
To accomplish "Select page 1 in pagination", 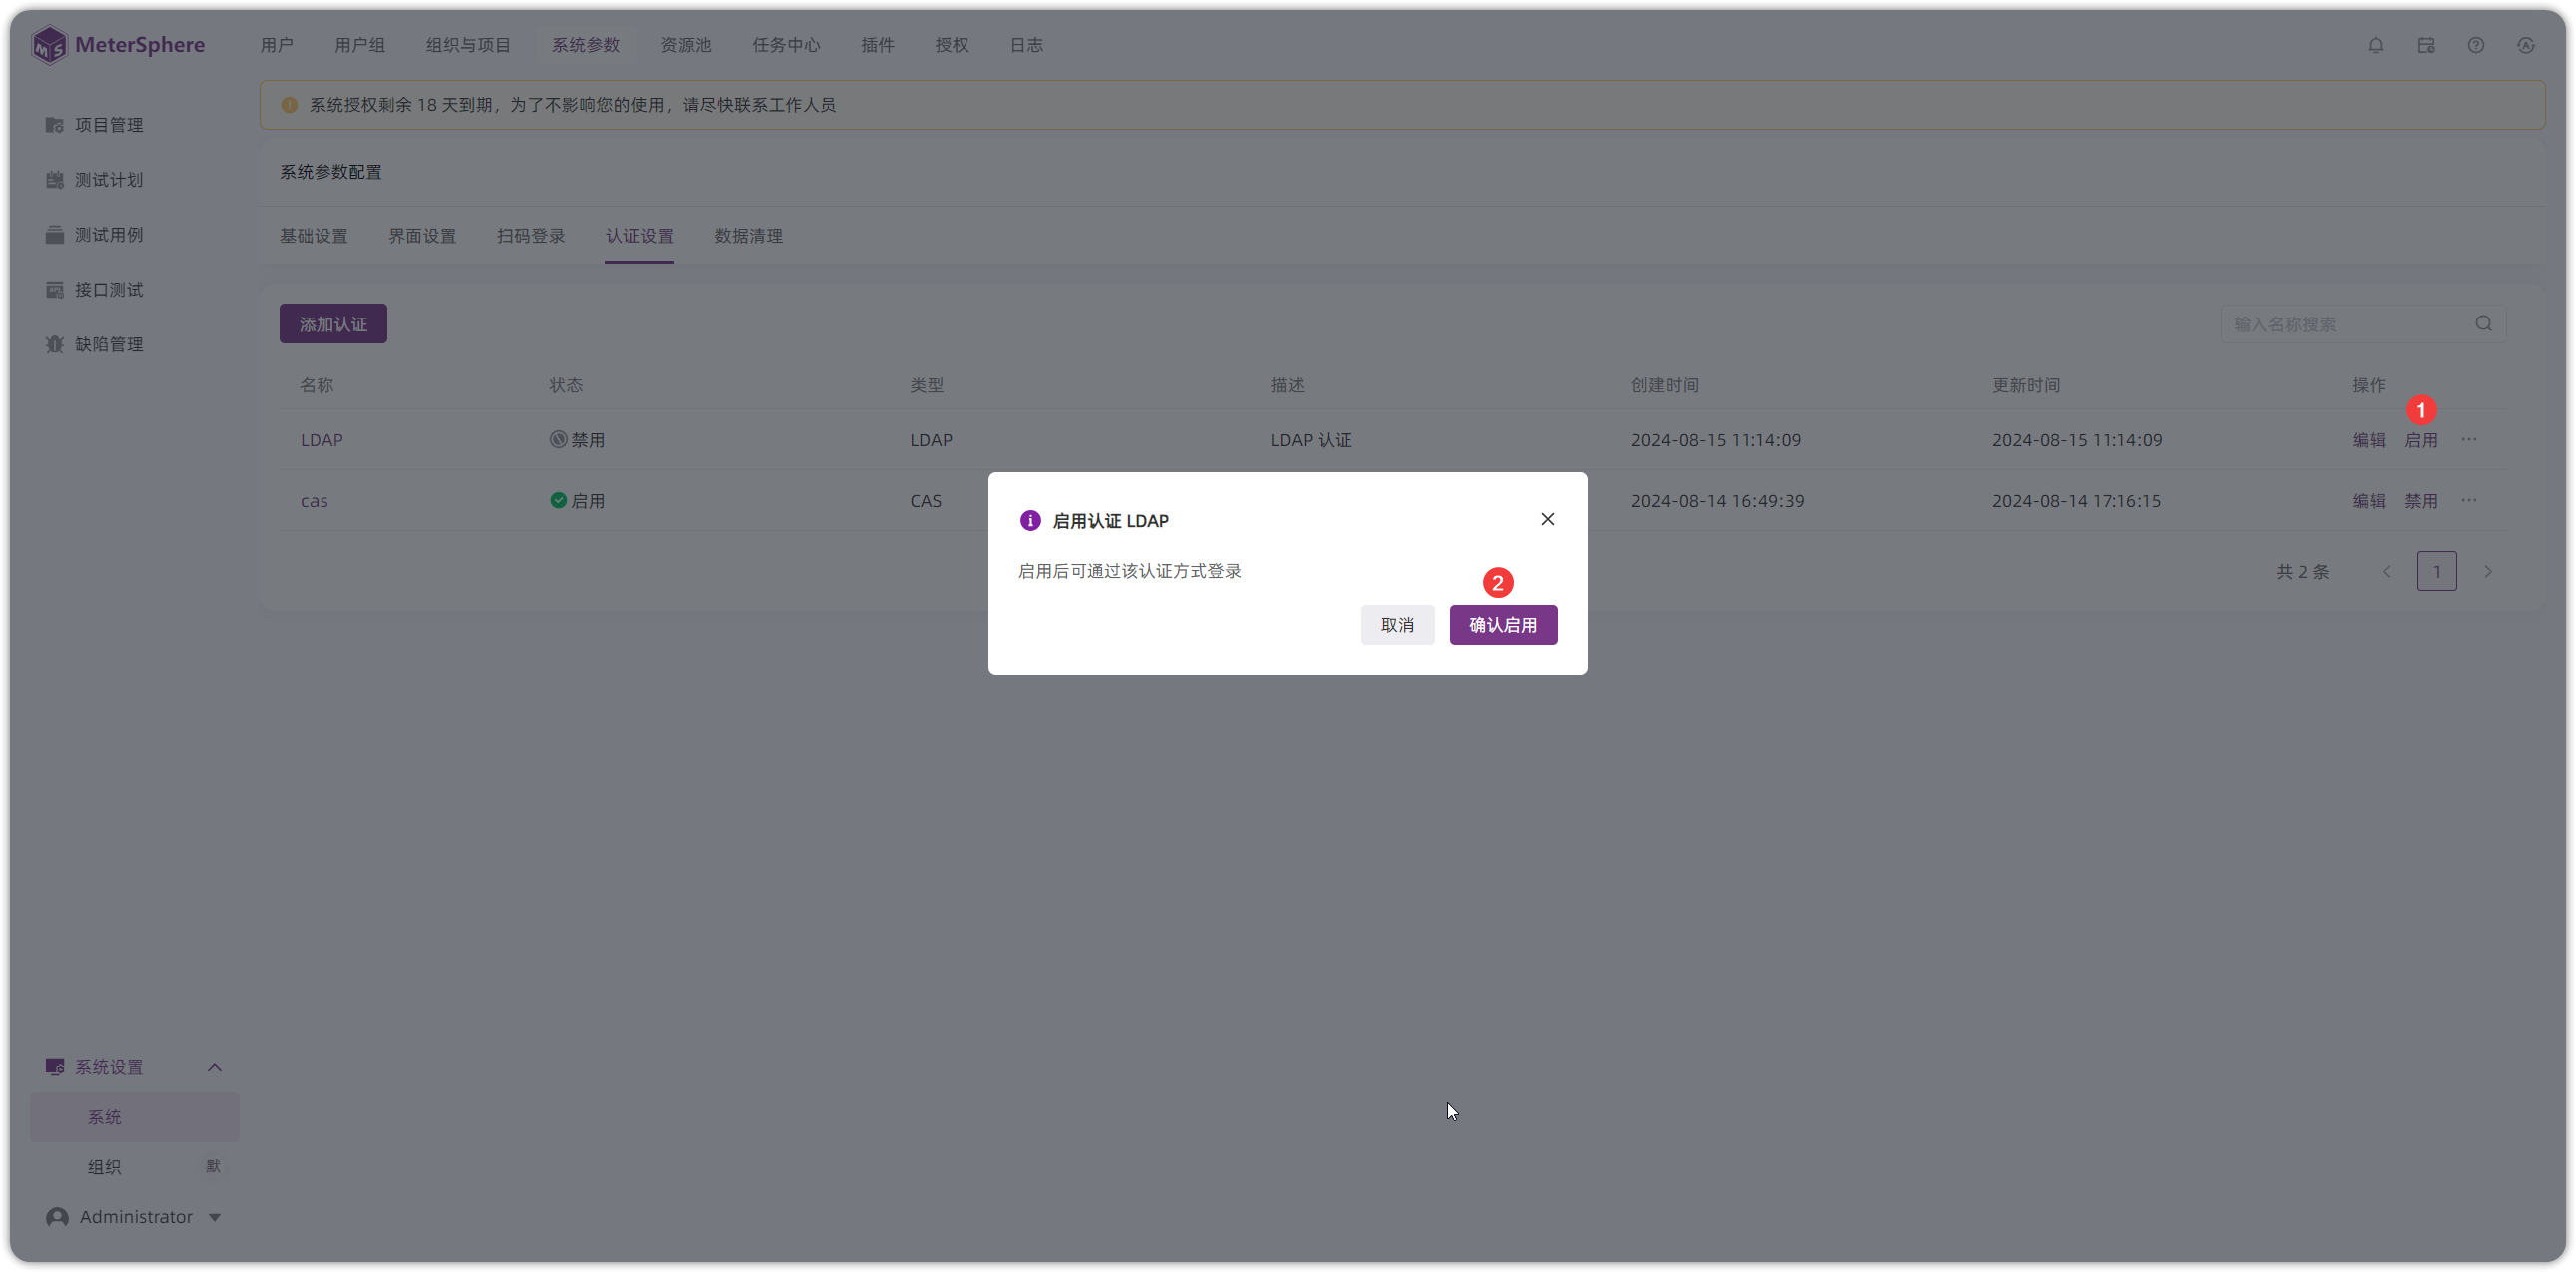I will coord(2437,572).
